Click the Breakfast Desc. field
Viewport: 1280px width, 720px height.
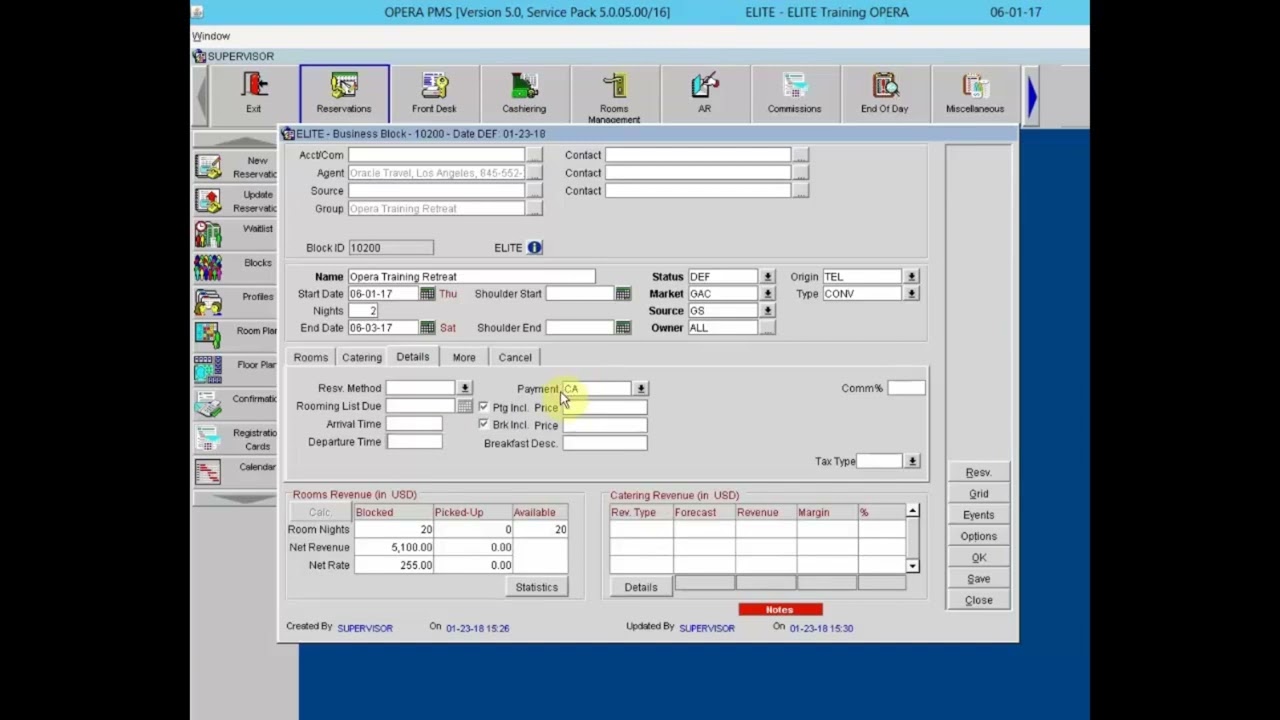[605, 443]
